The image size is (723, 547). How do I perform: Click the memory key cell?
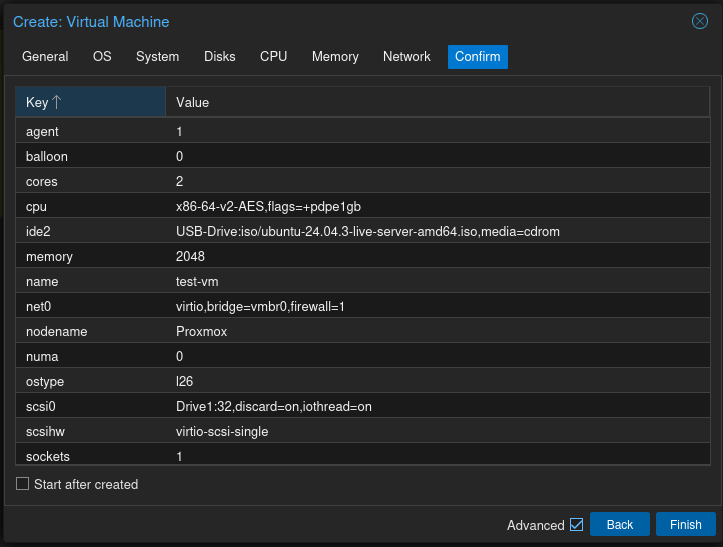point(90,256)
